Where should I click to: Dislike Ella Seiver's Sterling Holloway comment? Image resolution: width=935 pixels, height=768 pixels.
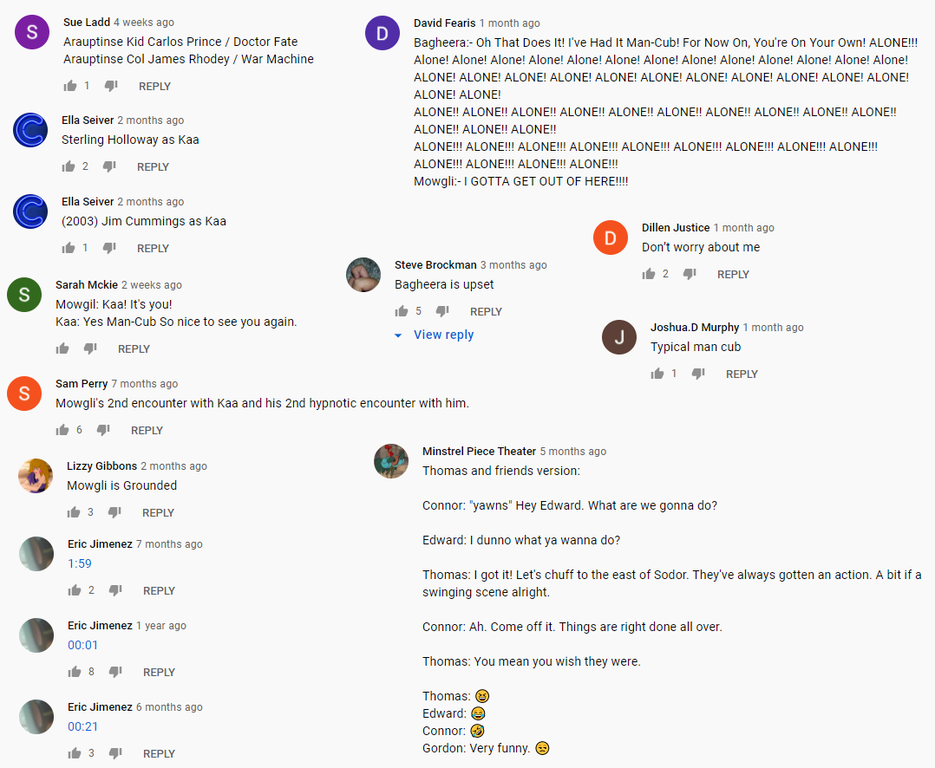click(109, 167)
